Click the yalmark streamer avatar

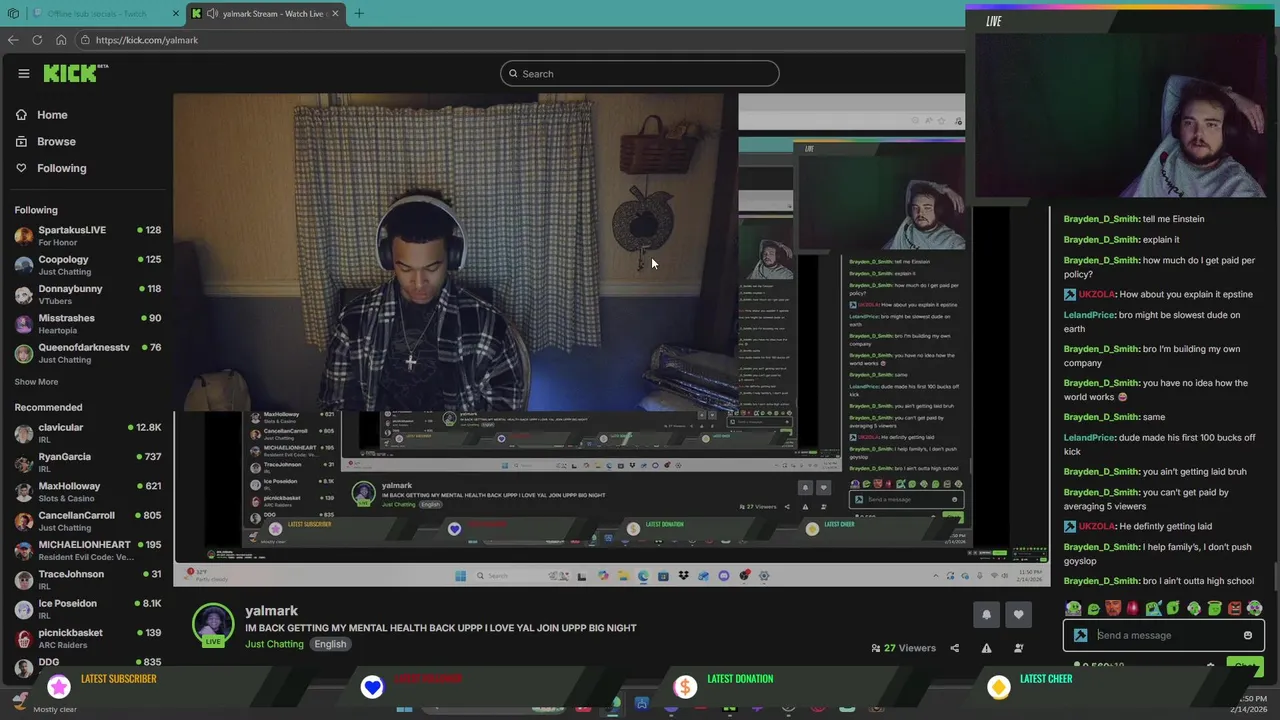[213, 624]
